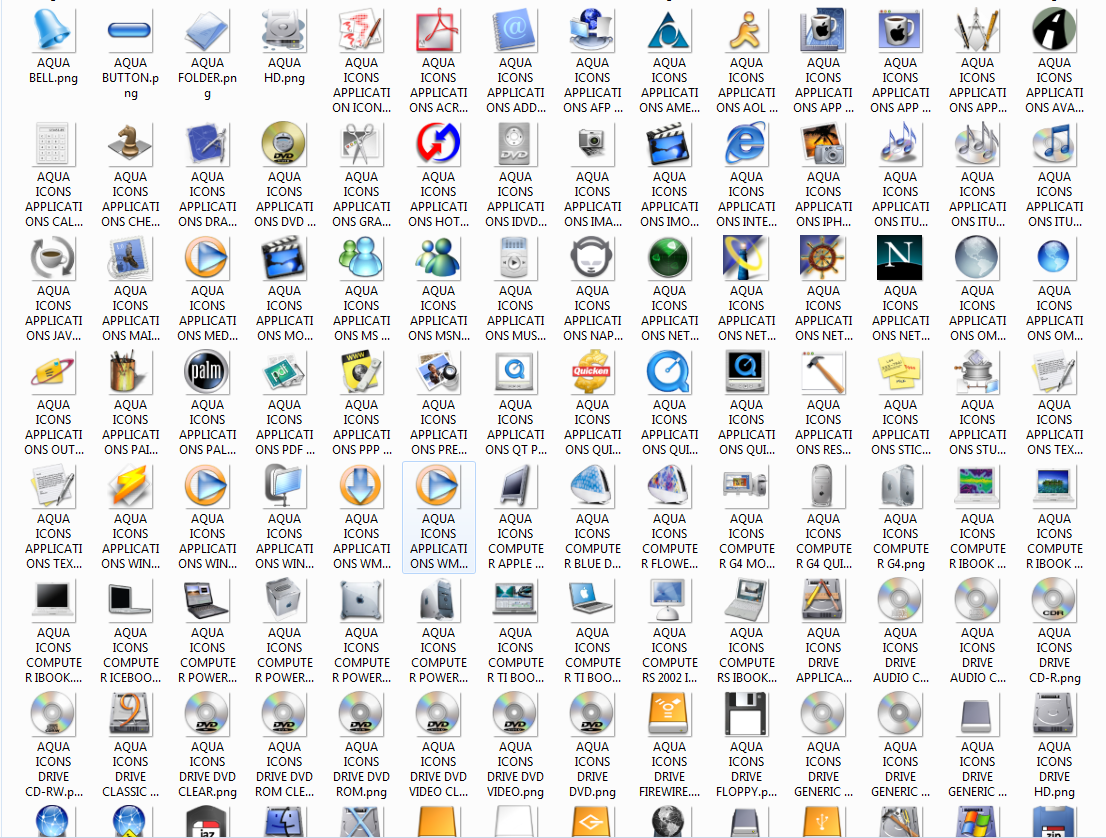
Task: Select the MSN Messenger buddies icon
Action: [438, 258]
